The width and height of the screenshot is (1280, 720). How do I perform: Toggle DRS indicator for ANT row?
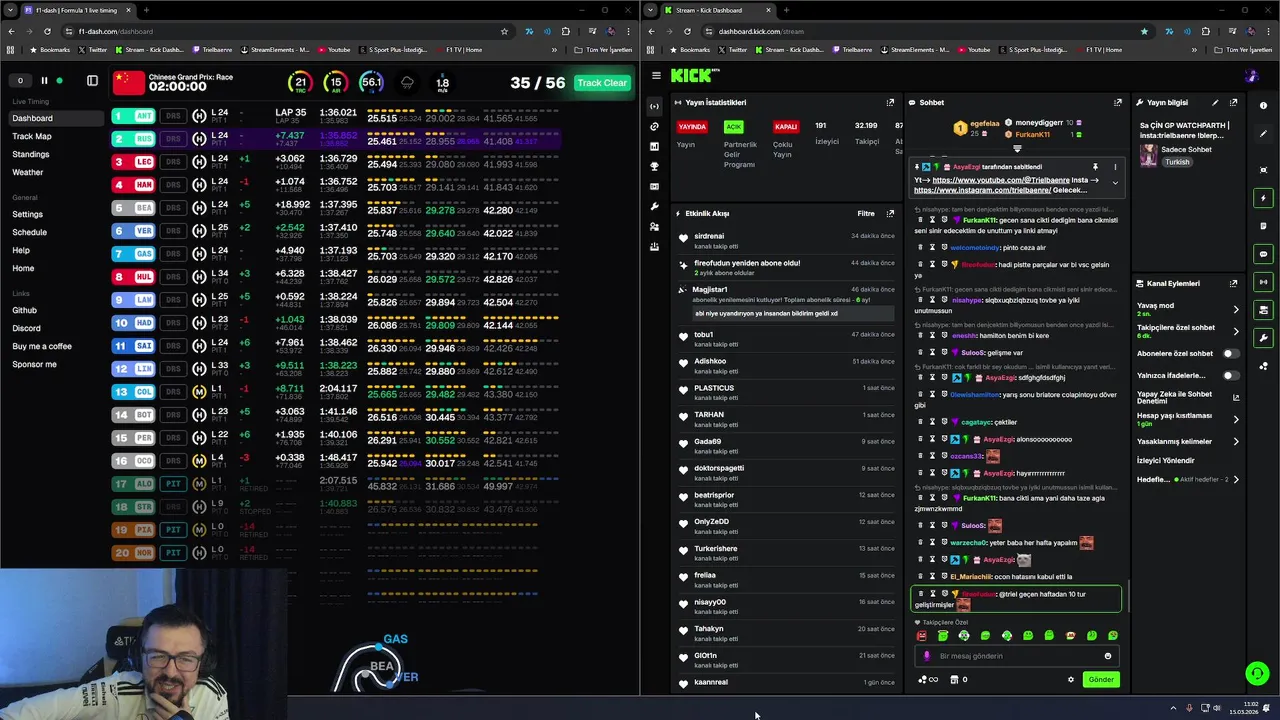click(x=173, y=116)
